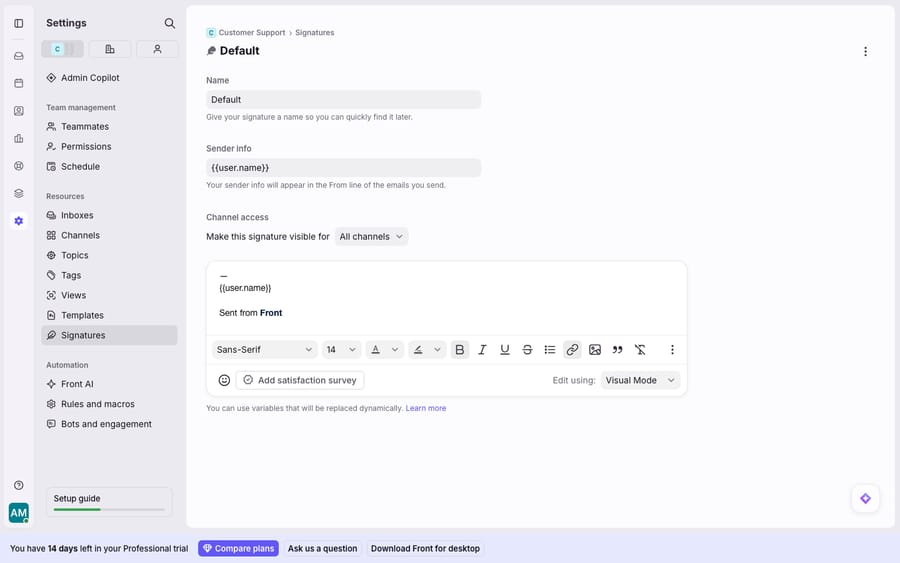Open the font size 14 dropdown
Image resolution: width=900 pixels, height=563 pixels.
[x=341, y=350]
